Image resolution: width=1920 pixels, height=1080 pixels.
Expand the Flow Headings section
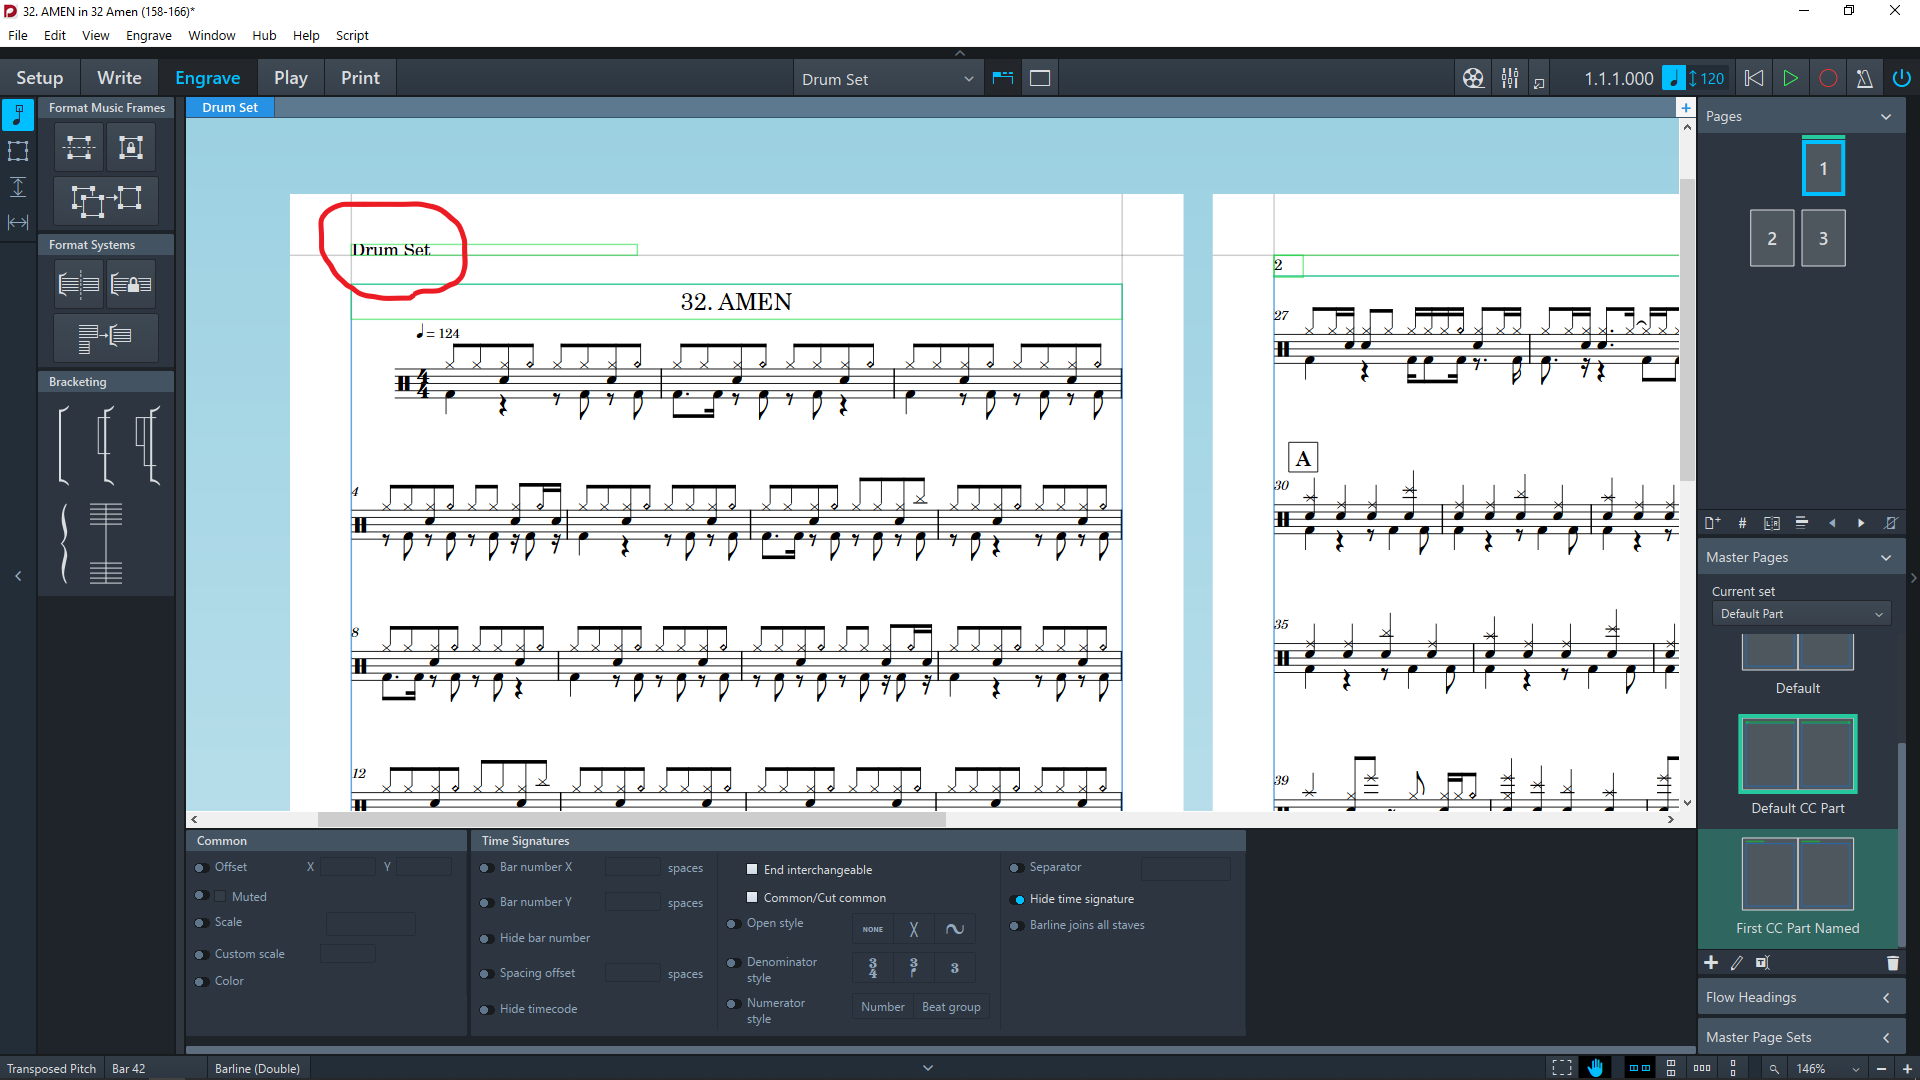click(1798, 997)
